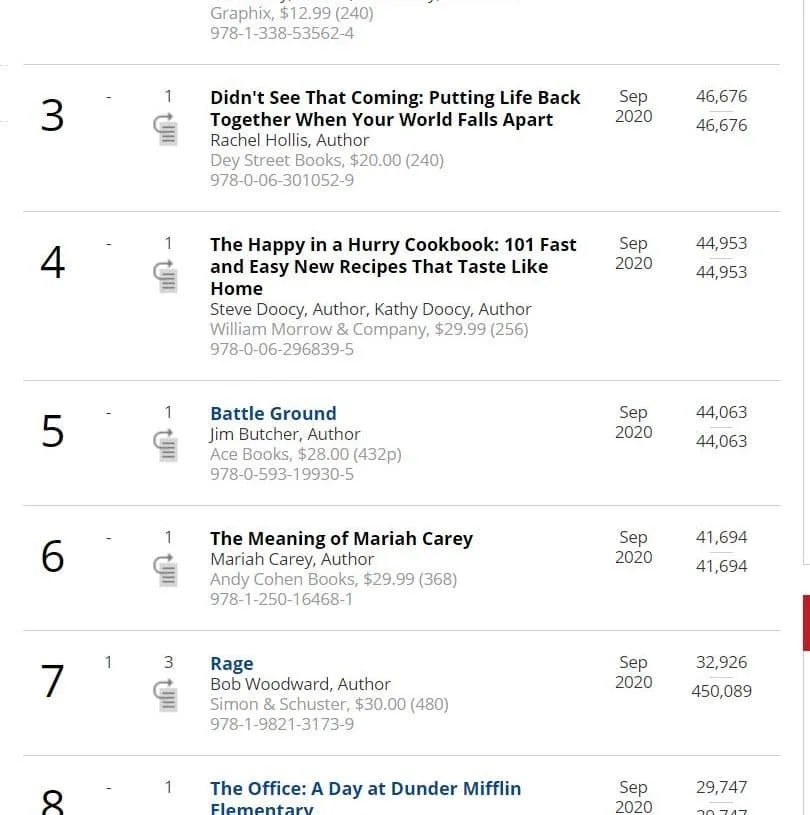Click the list icon beside The Meaning of Mariah Carey
Image resolution: width=810 pixels, height=815 pixels.
tap(167, 570)
